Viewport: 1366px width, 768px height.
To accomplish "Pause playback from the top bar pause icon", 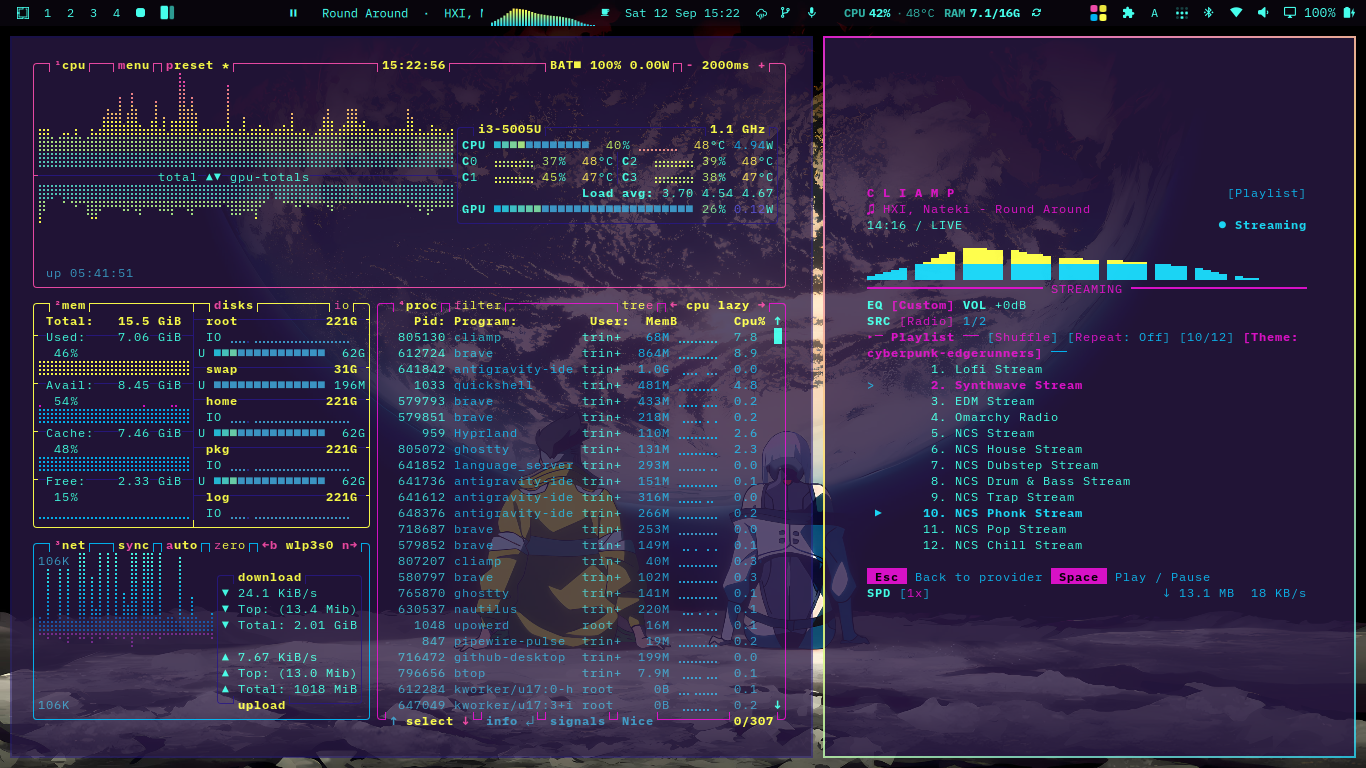I will tap(293, 13).
